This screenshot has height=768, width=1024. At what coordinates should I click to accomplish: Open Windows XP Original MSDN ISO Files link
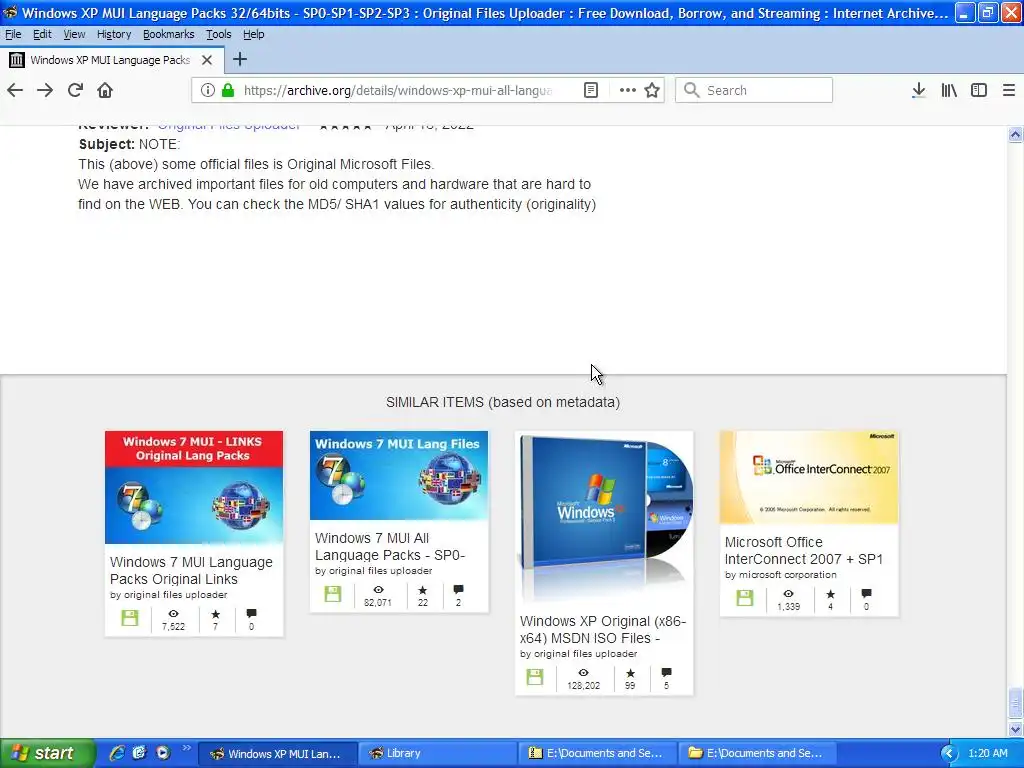pos(603,629)
